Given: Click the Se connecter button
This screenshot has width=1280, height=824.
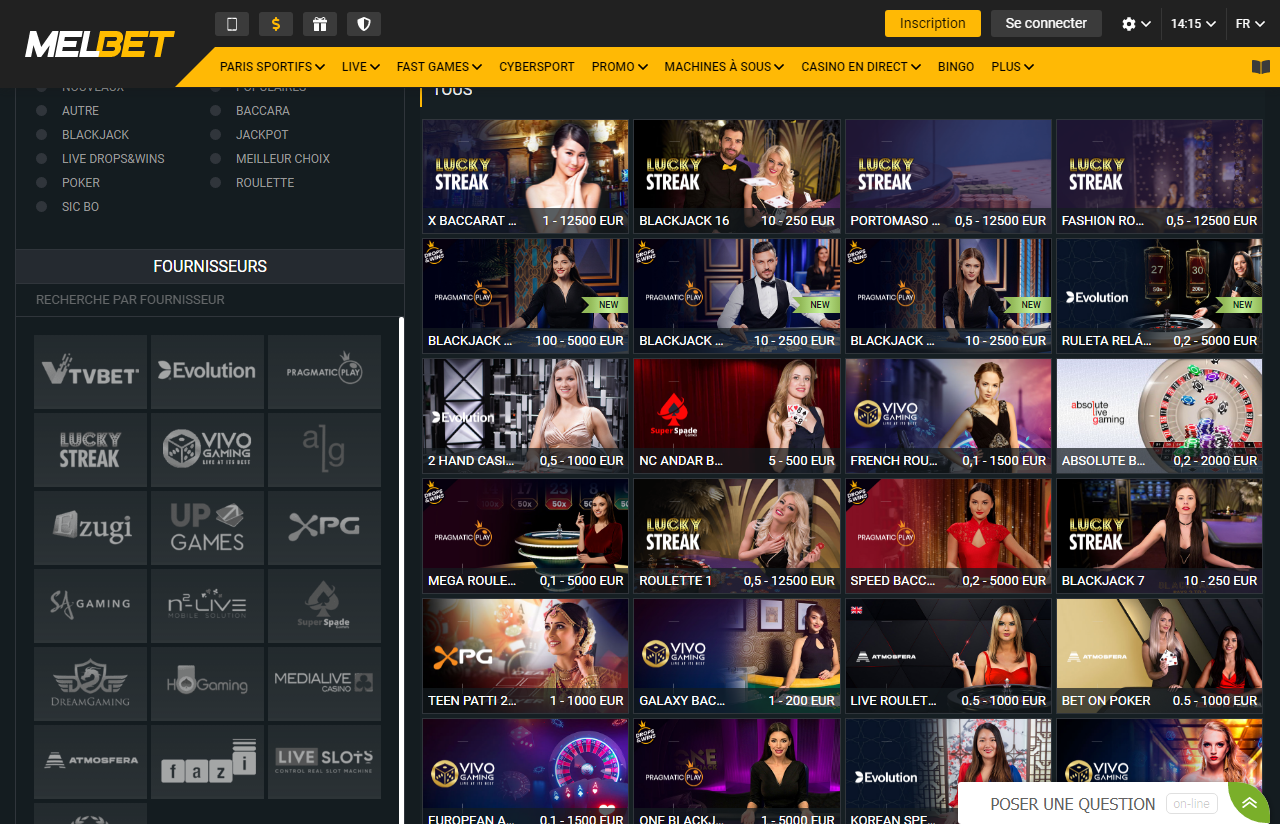Looking at the screenshot, I should point(1046,23).
